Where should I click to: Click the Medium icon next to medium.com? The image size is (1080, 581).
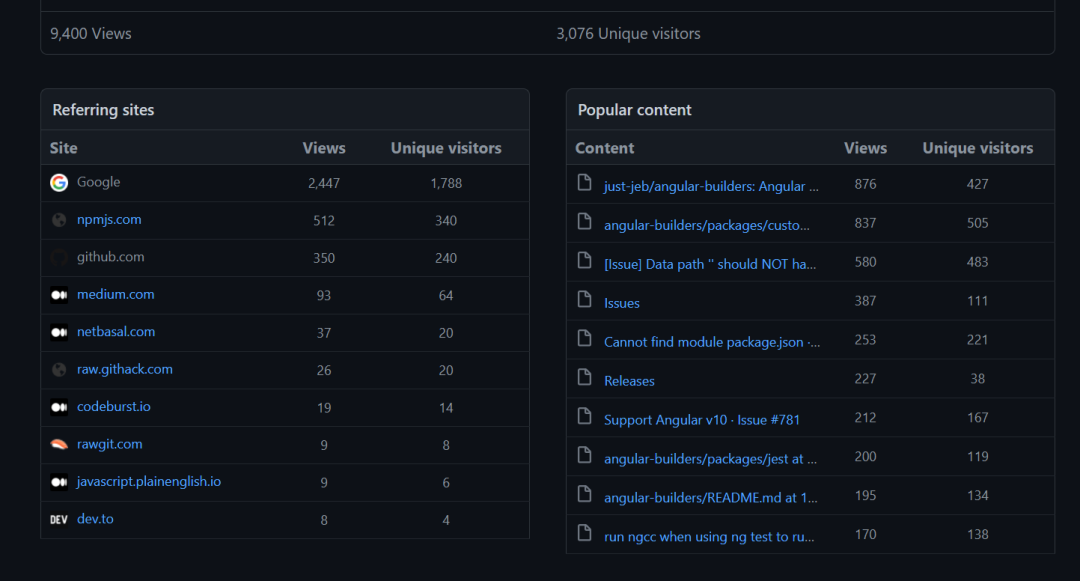(x=59, y=295)
